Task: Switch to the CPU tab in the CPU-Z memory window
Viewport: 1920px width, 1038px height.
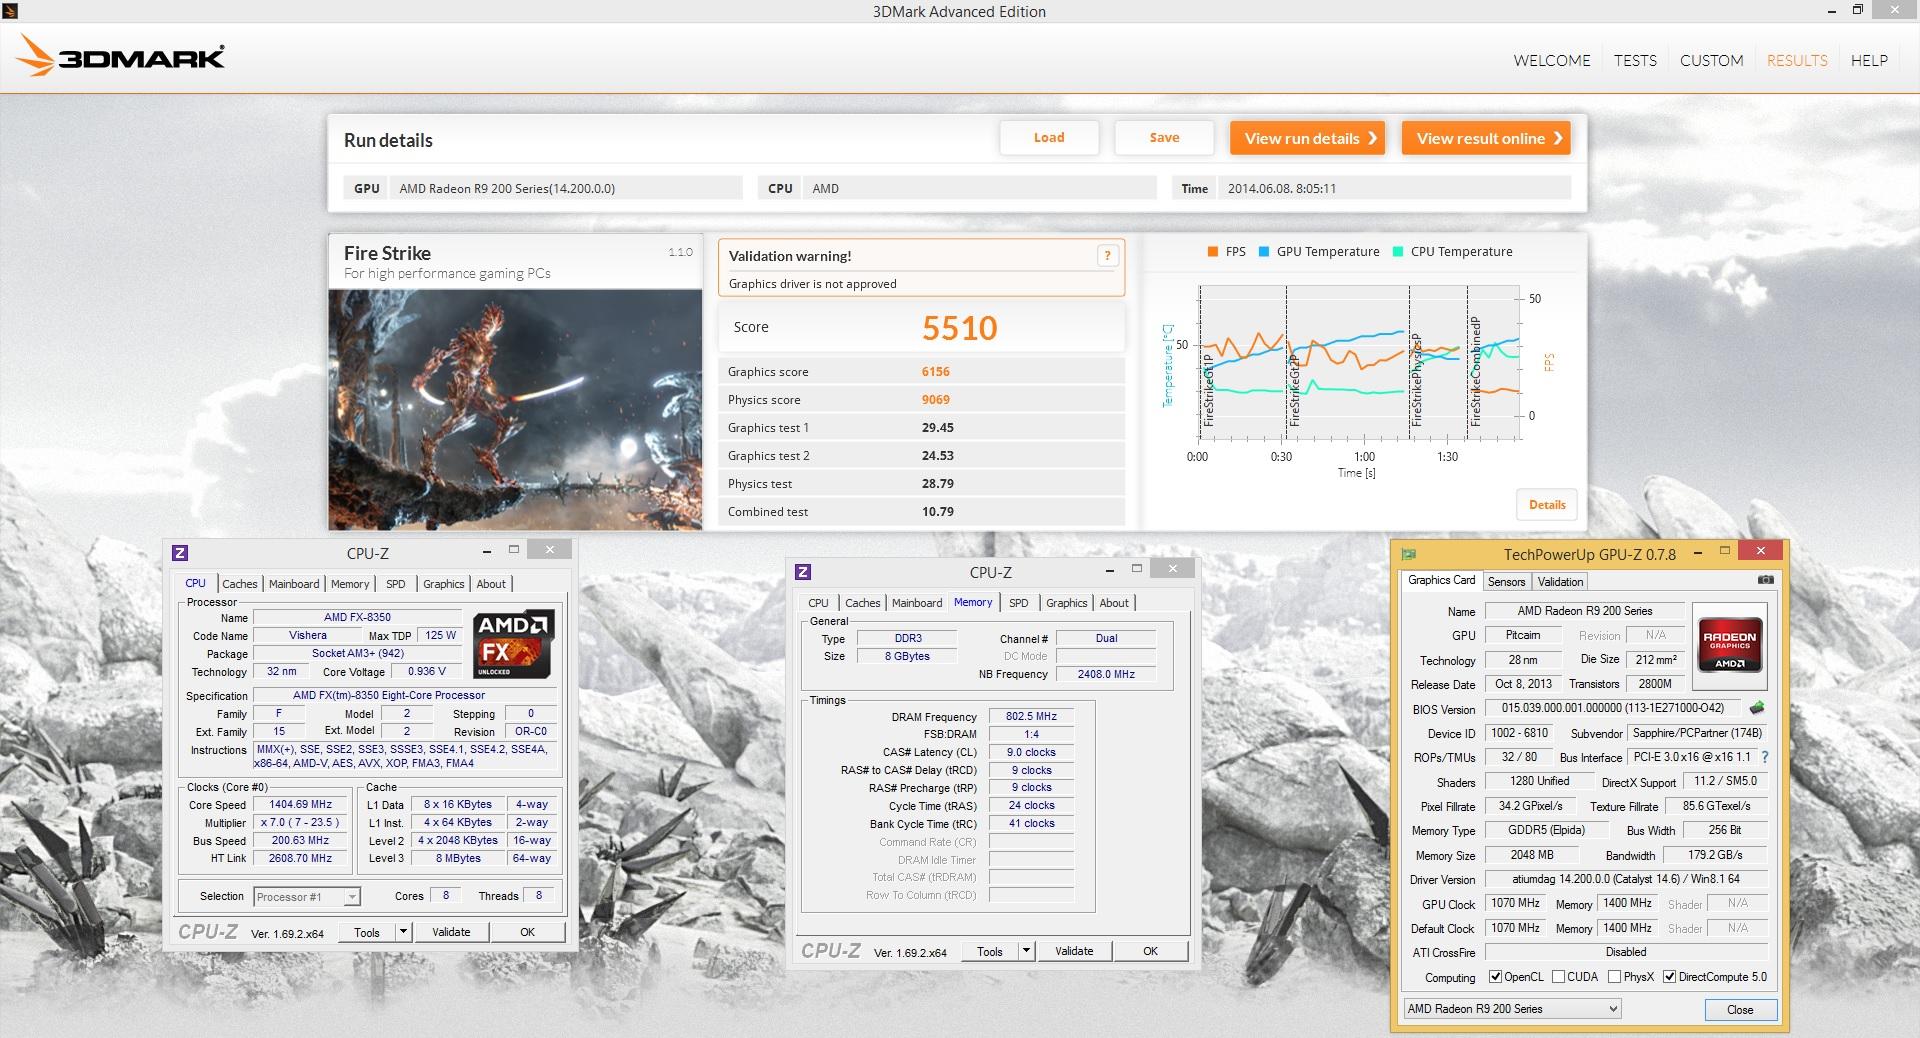Action: pos(818,603)
